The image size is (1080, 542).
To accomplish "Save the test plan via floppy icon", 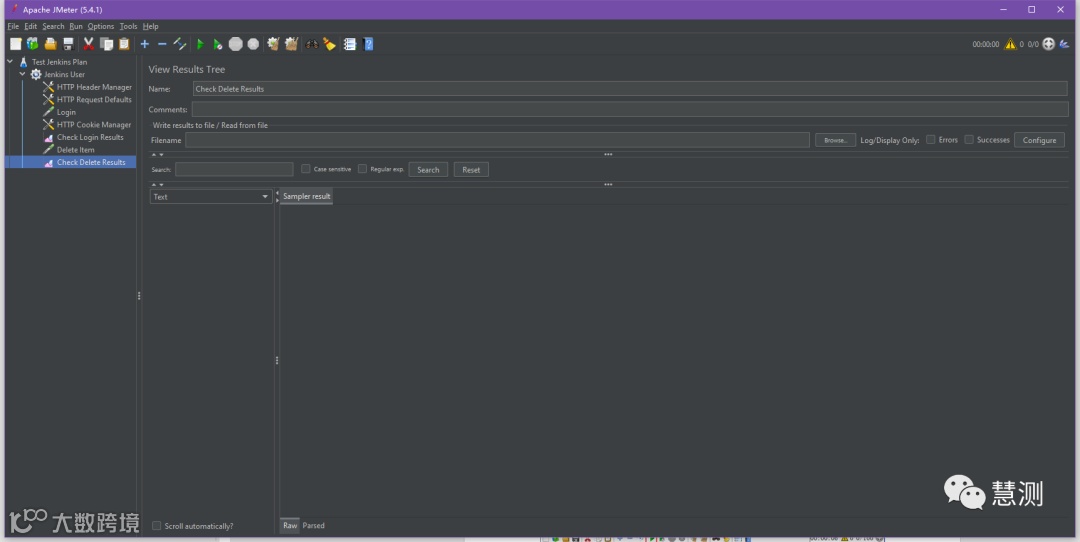I will coord(68,44).
